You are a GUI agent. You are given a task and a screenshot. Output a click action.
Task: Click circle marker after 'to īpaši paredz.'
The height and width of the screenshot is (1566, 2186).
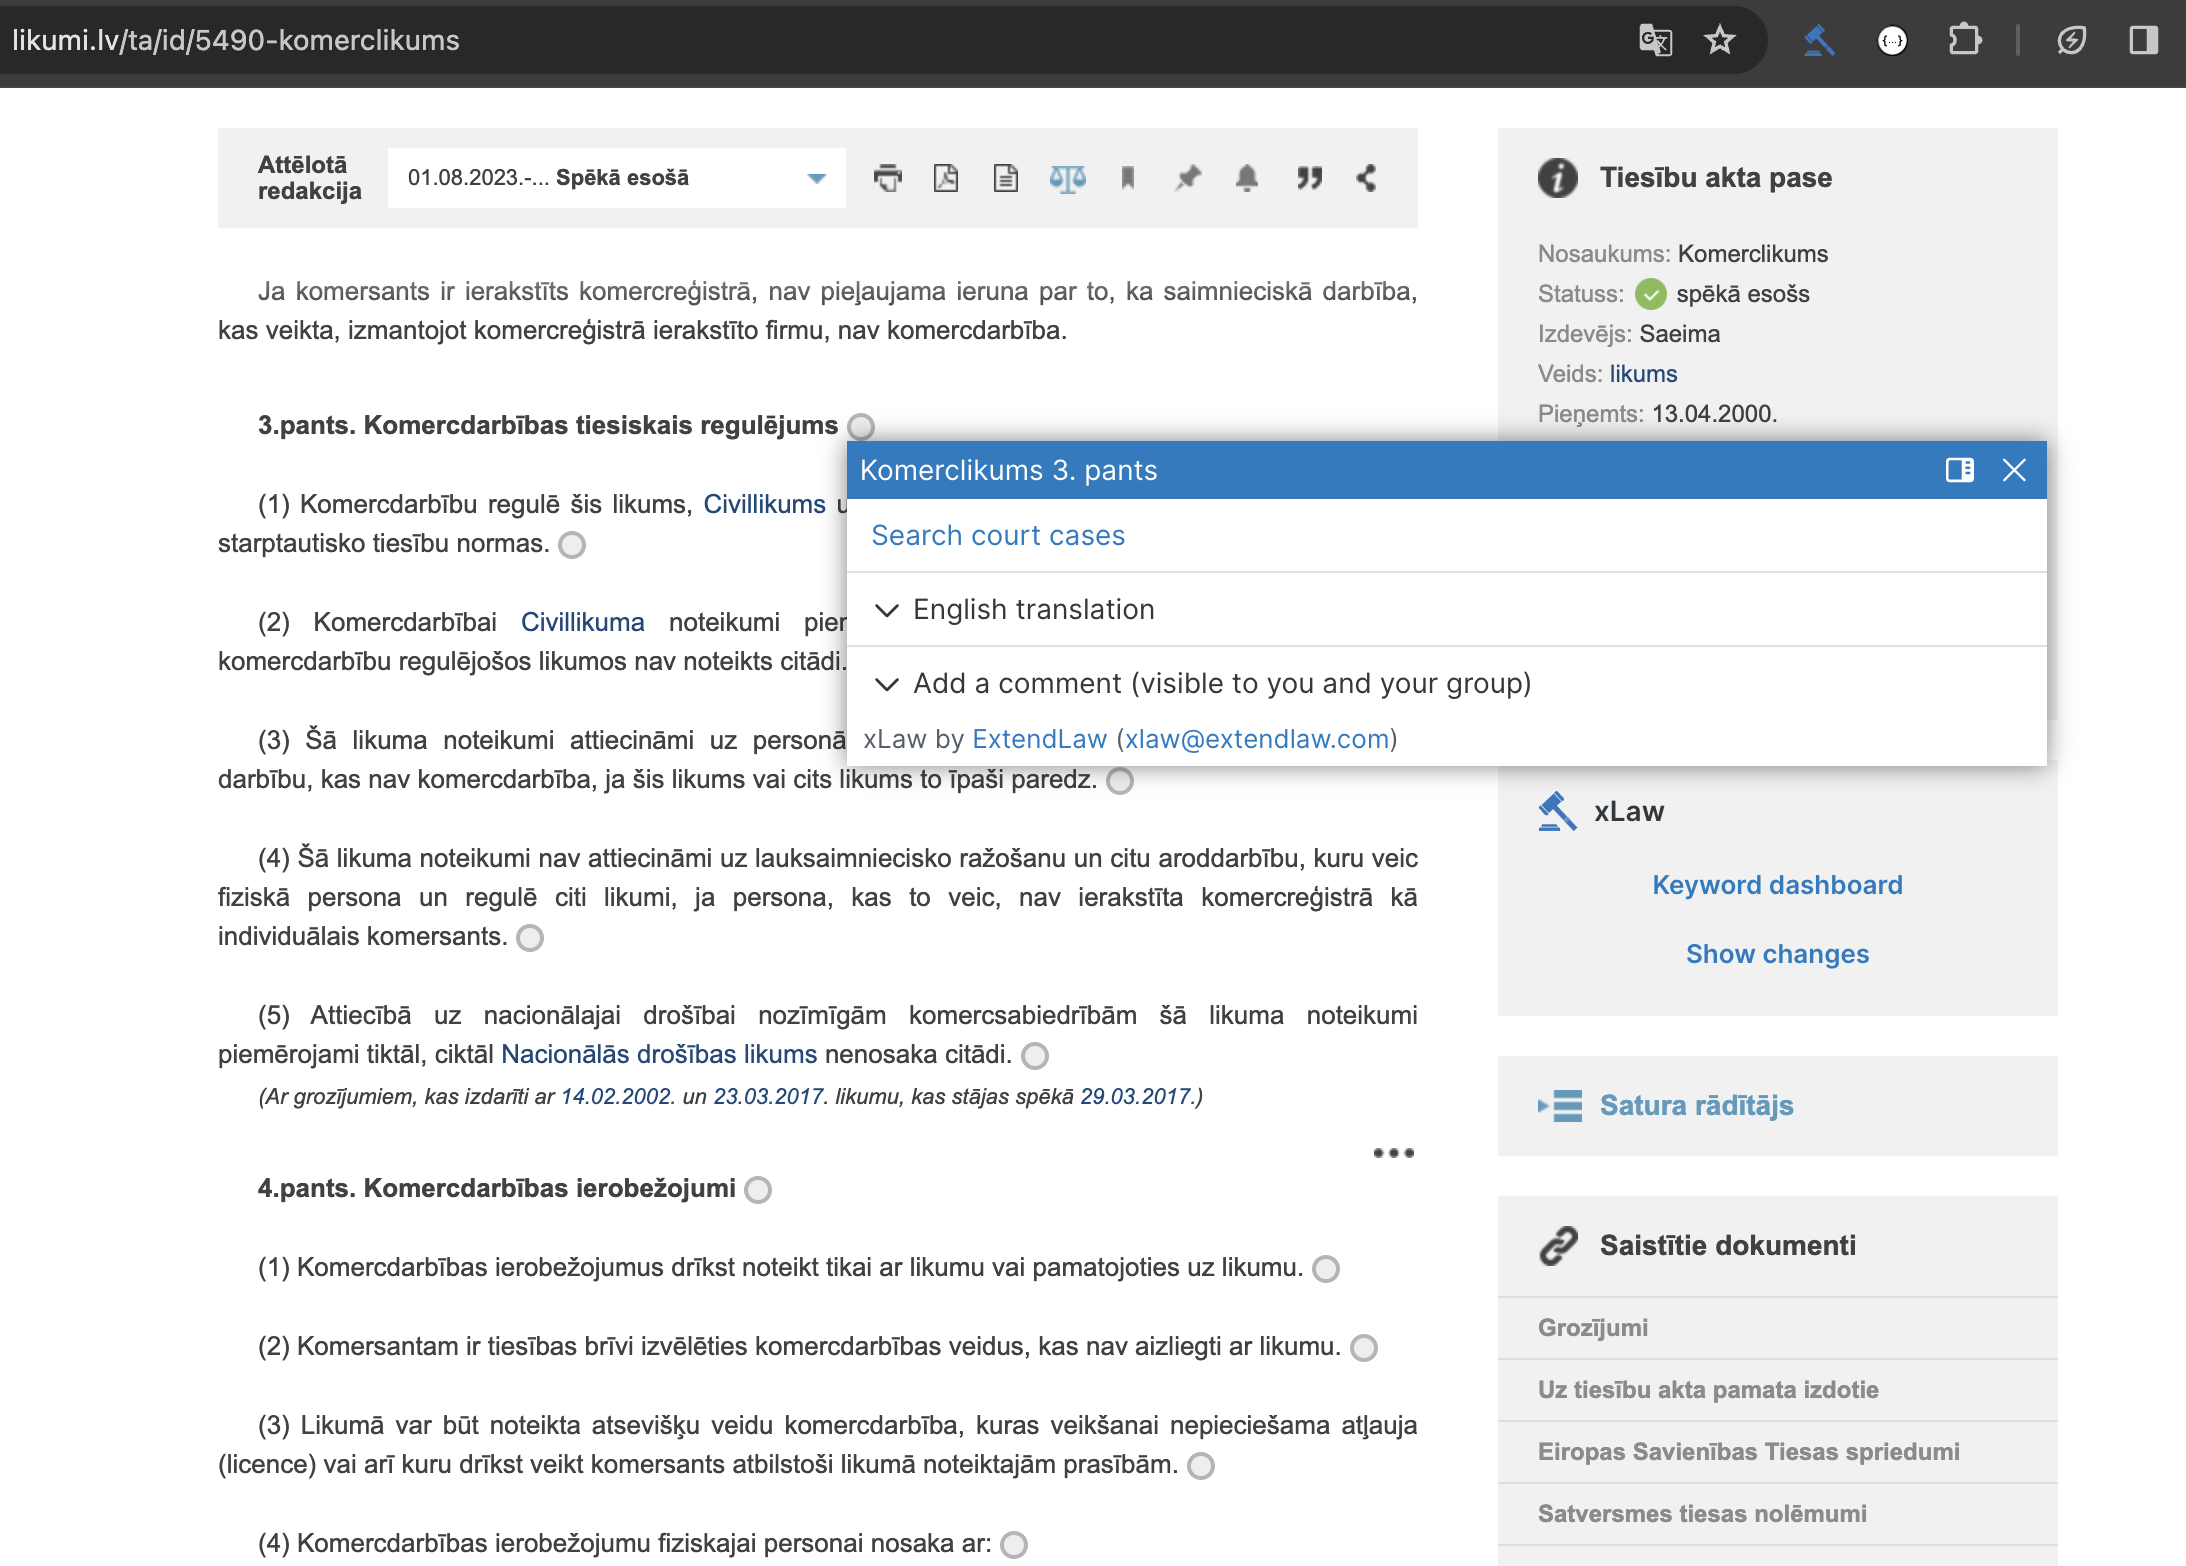pyautogui.click(x=1120, y=781)
